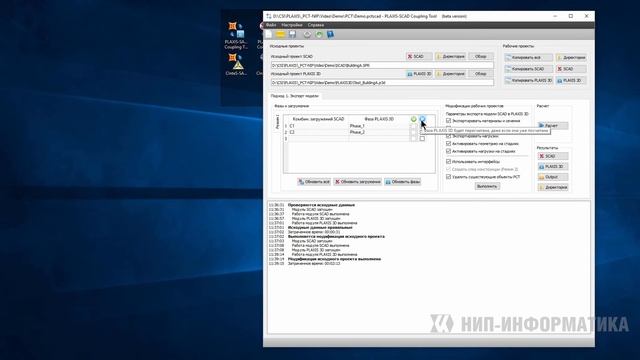
Task: Click the Выполнить button
Action: click(487, 186)
